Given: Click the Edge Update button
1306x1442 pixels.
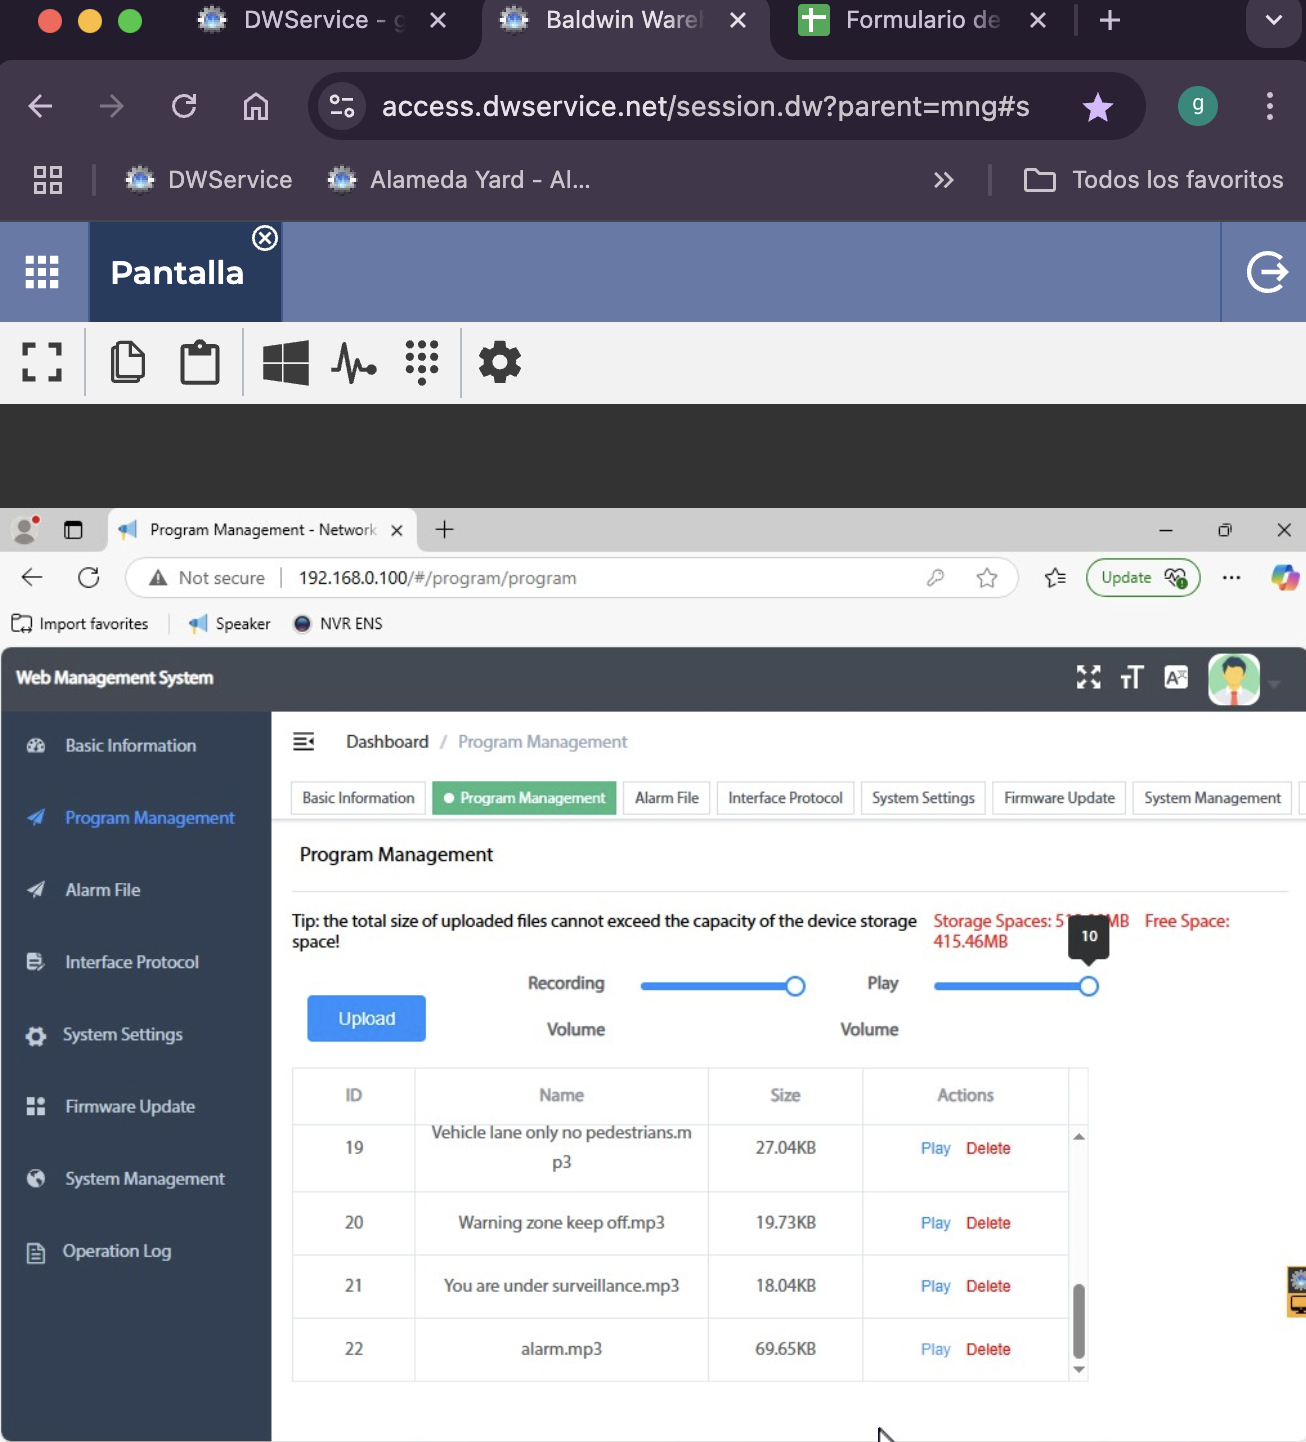Looking at the screenshot, I should (1143, 578).
